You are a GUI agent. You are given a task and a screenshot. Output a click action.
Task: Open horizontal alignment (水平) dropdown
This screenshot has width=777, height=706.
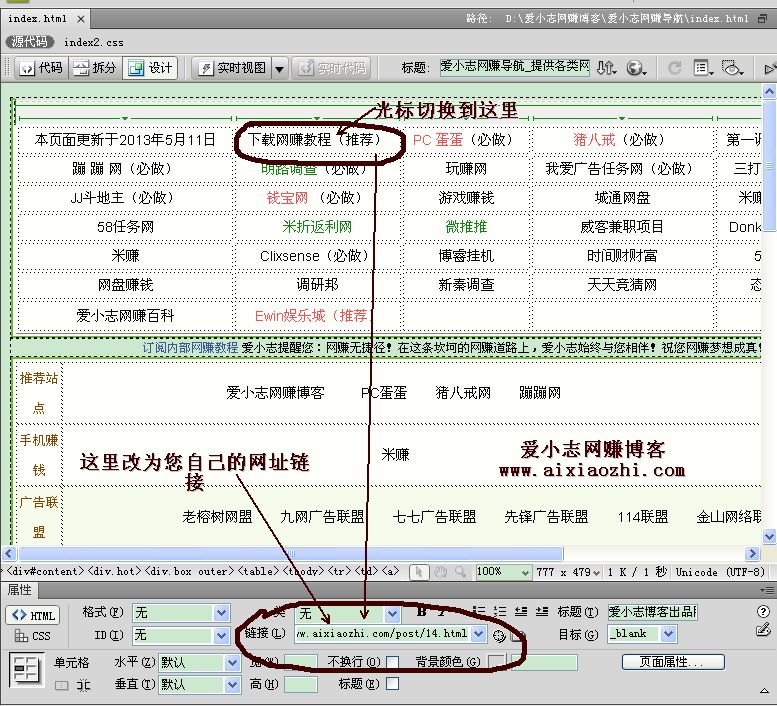point(232,663)
